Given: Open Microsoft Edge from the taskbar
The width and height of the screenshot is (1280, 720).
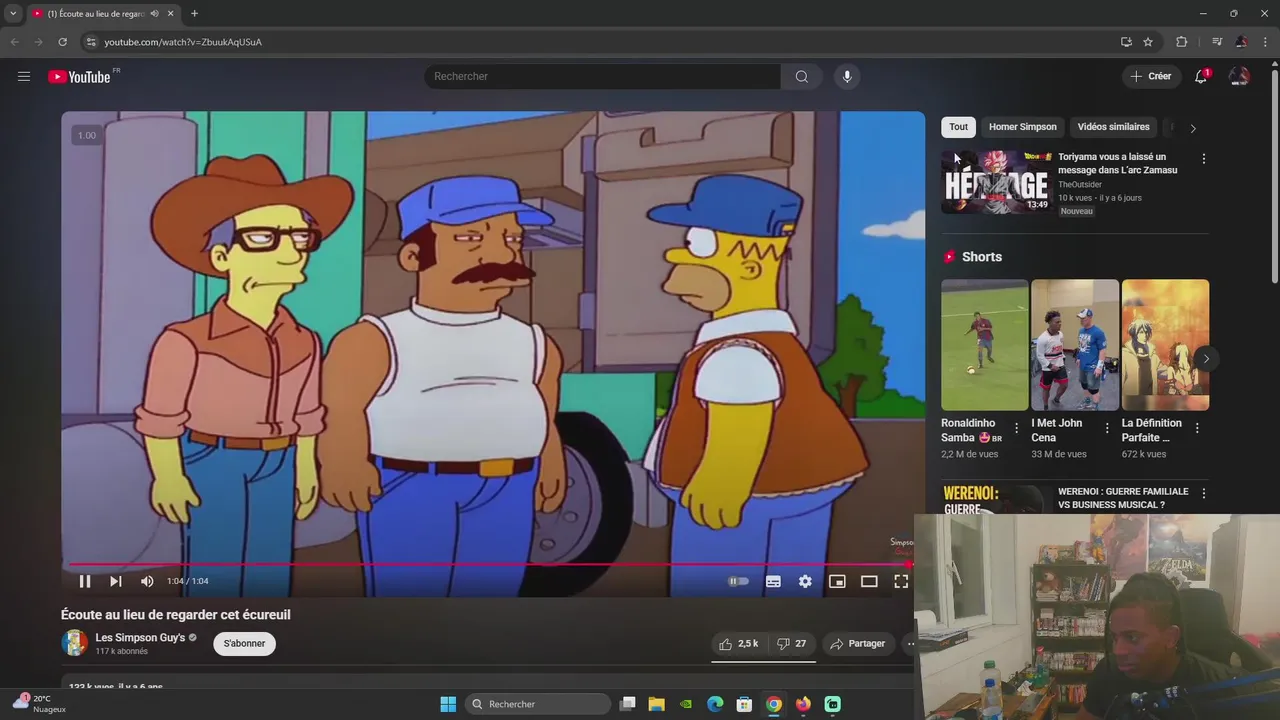Looking at the screenshot, I should tap(715, 704).
